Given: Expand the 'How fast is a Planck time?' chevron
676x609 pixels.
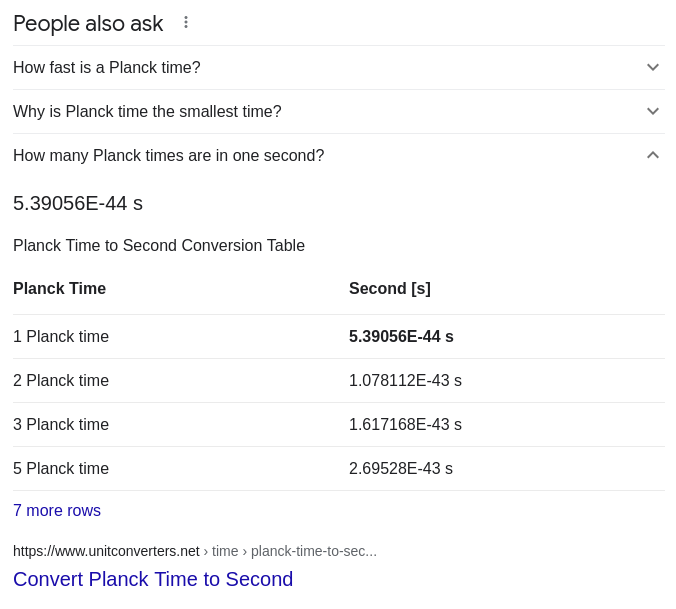Looking at the screenshot, I should (x=653, y=67).
